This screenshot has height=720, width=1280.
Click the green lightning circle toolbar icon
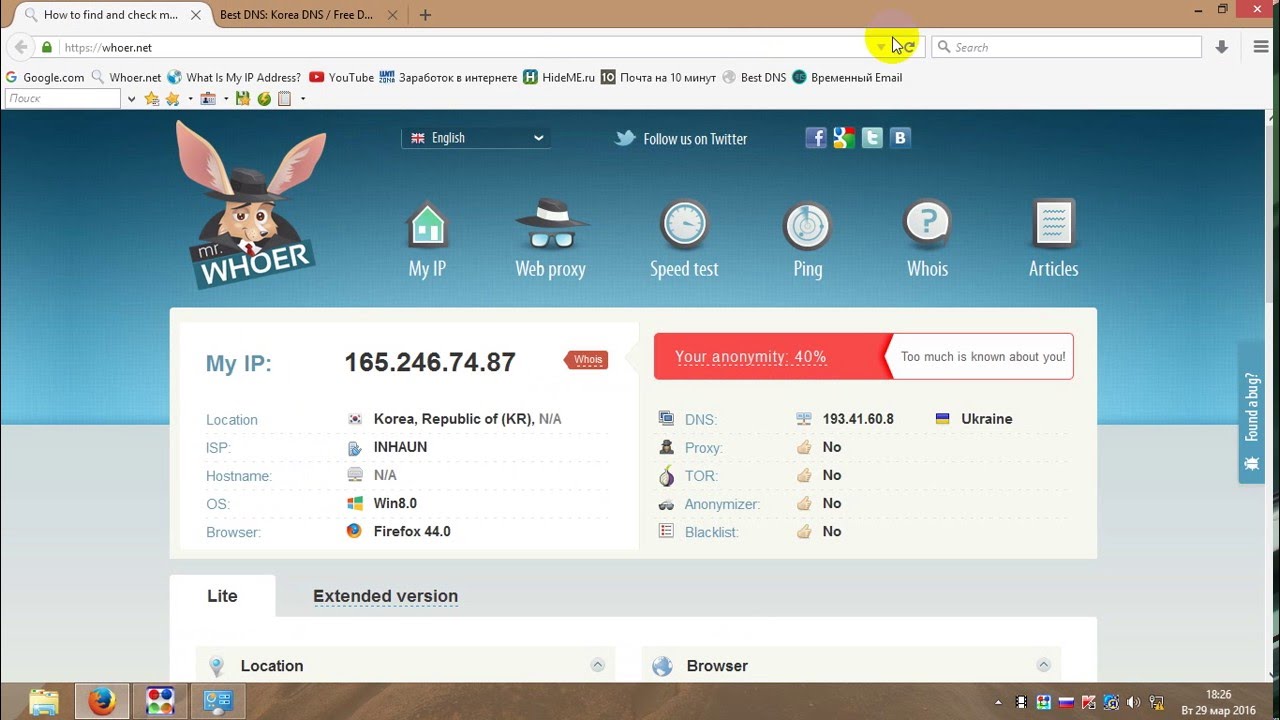(x=264, y=99)
